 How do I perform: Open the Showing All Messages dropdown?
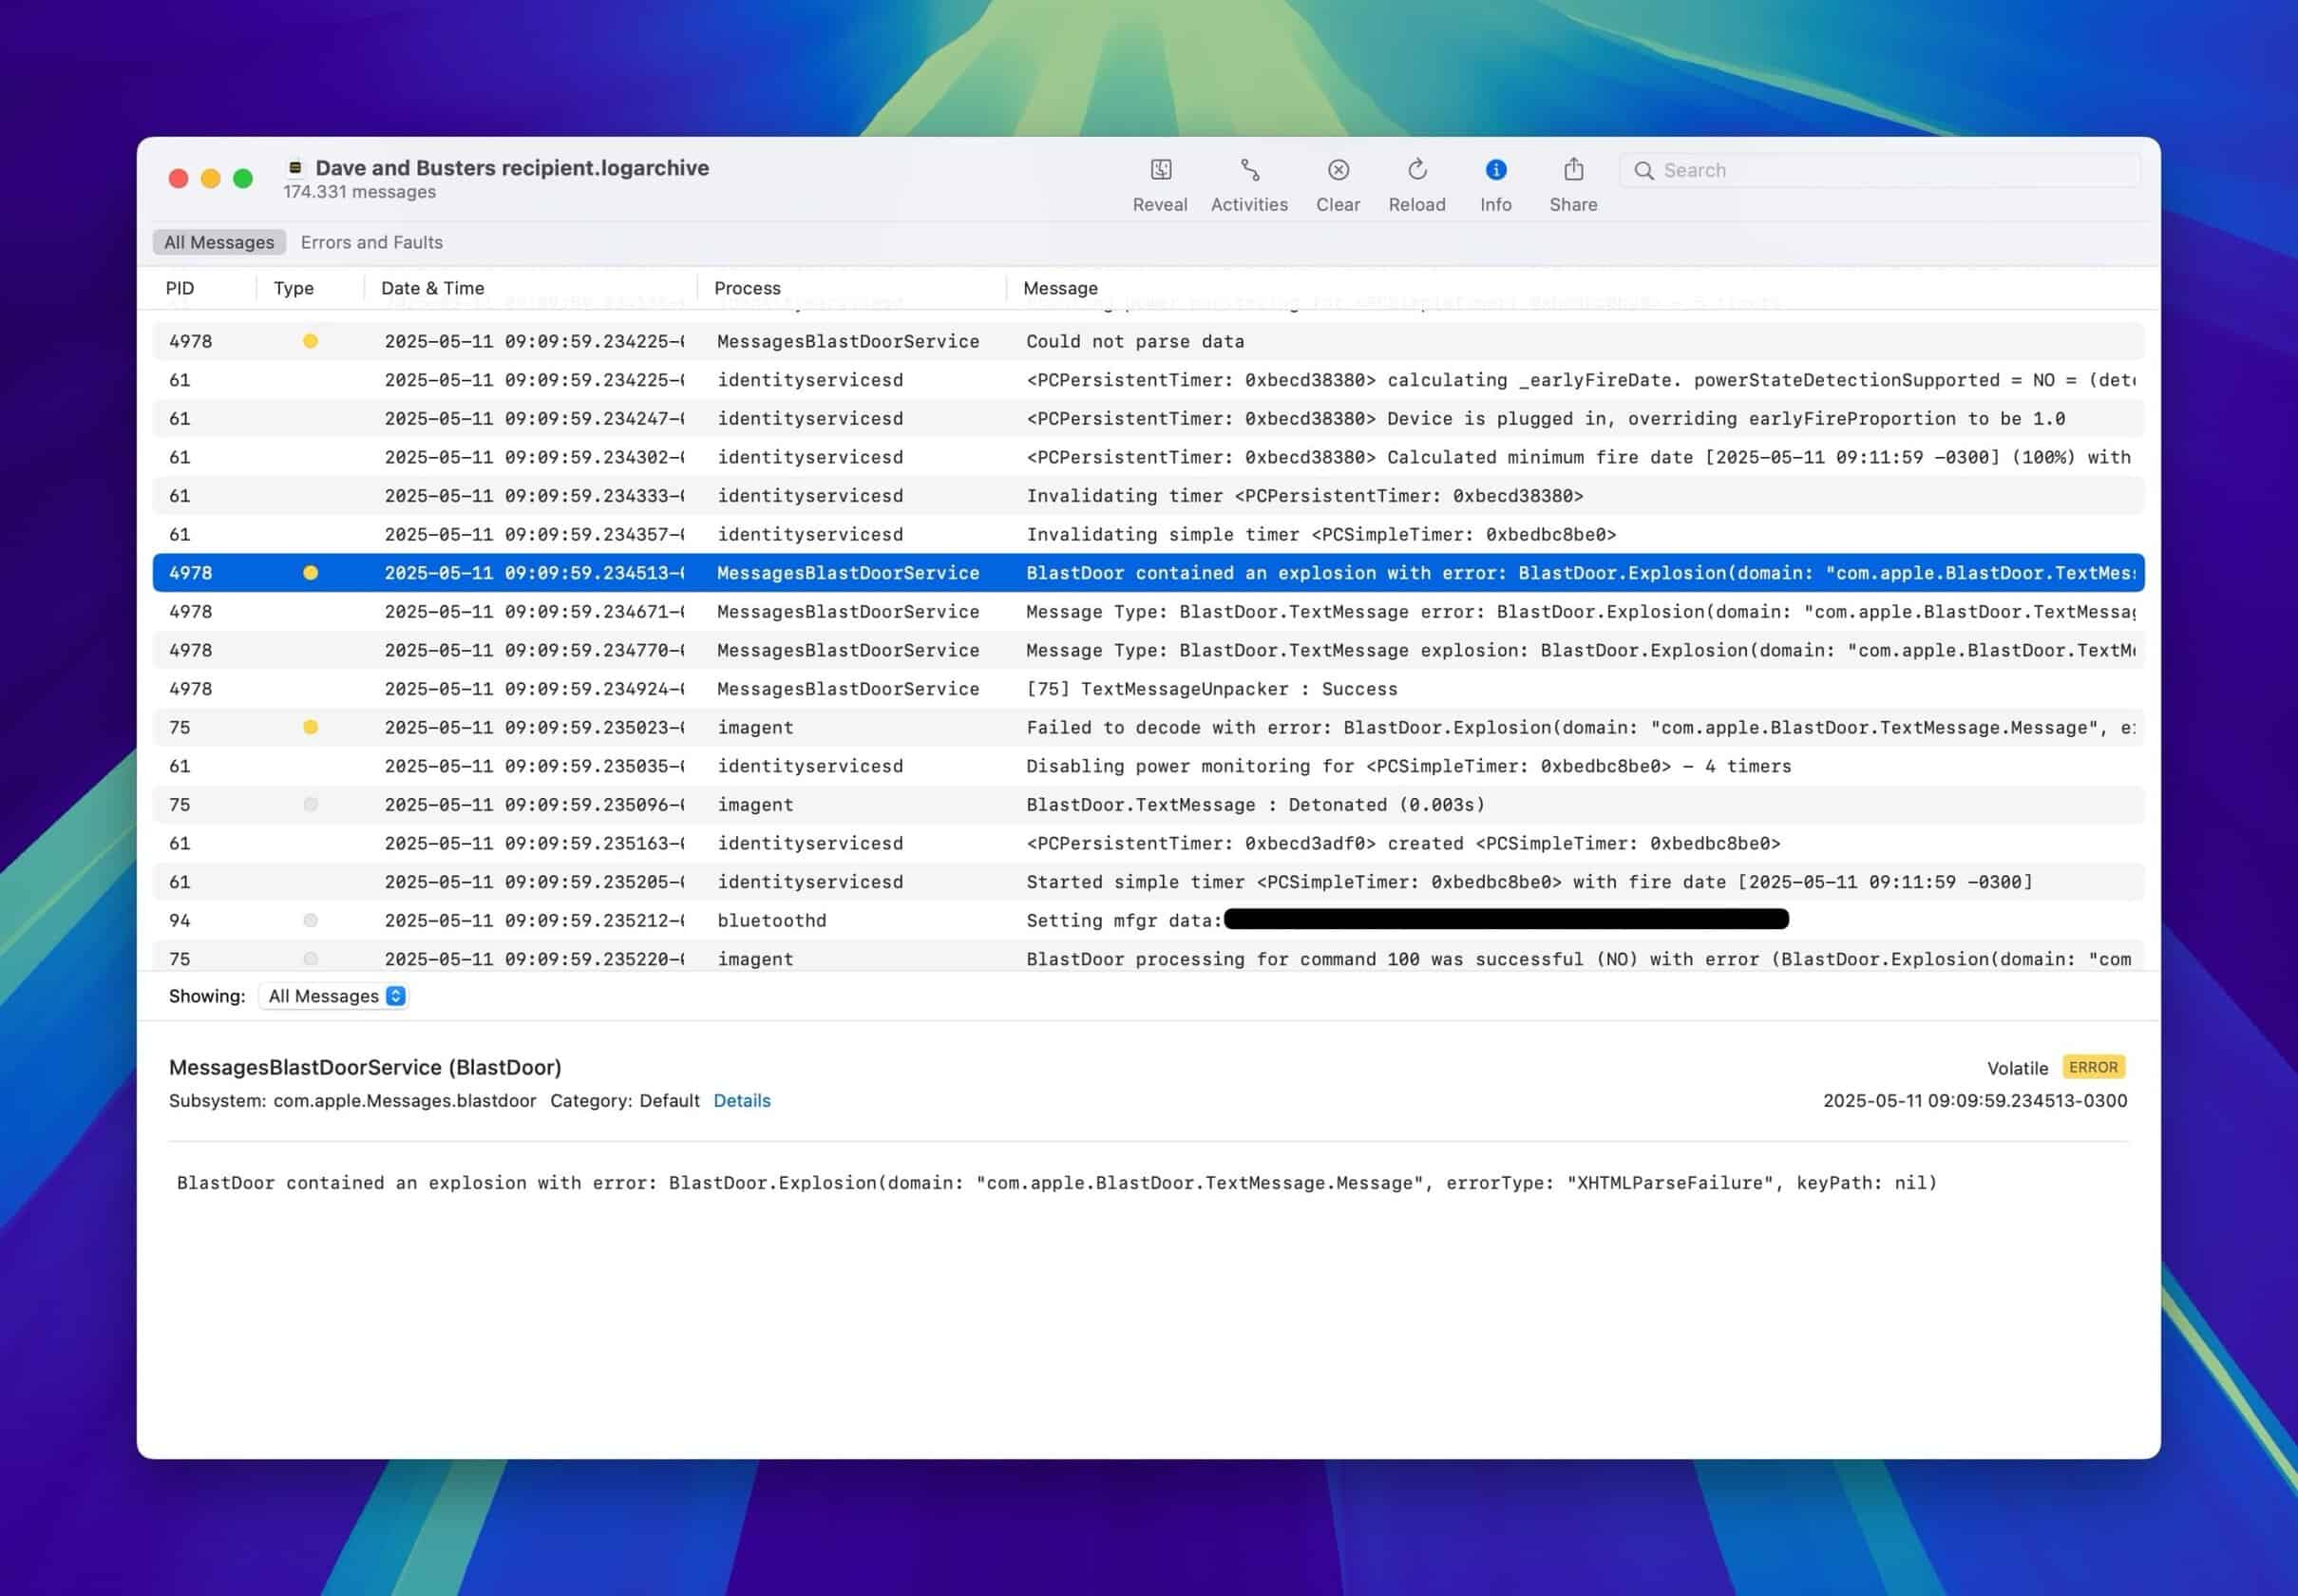point(335,996)
